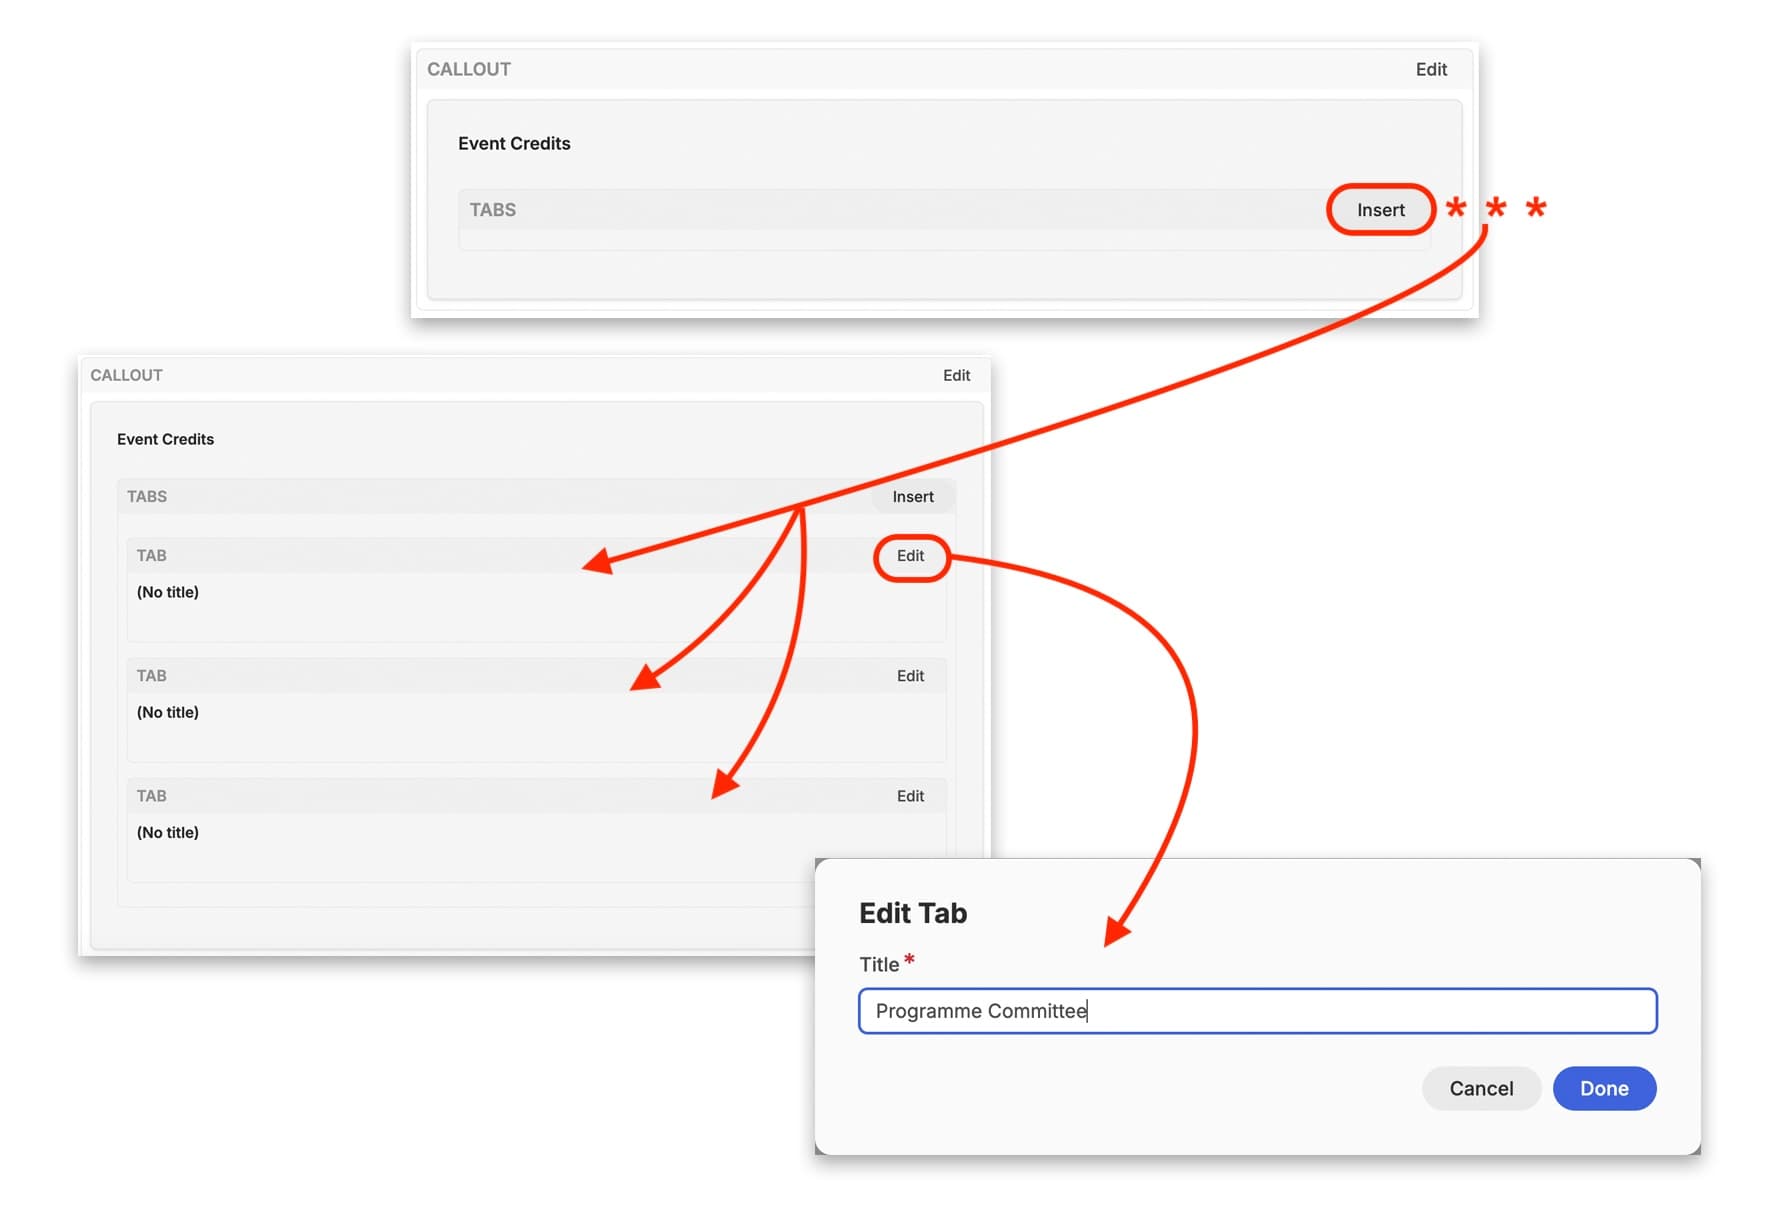Click the third TAB block header label
Screen dimensions: 1788x1205
click(x=152, y=796)
